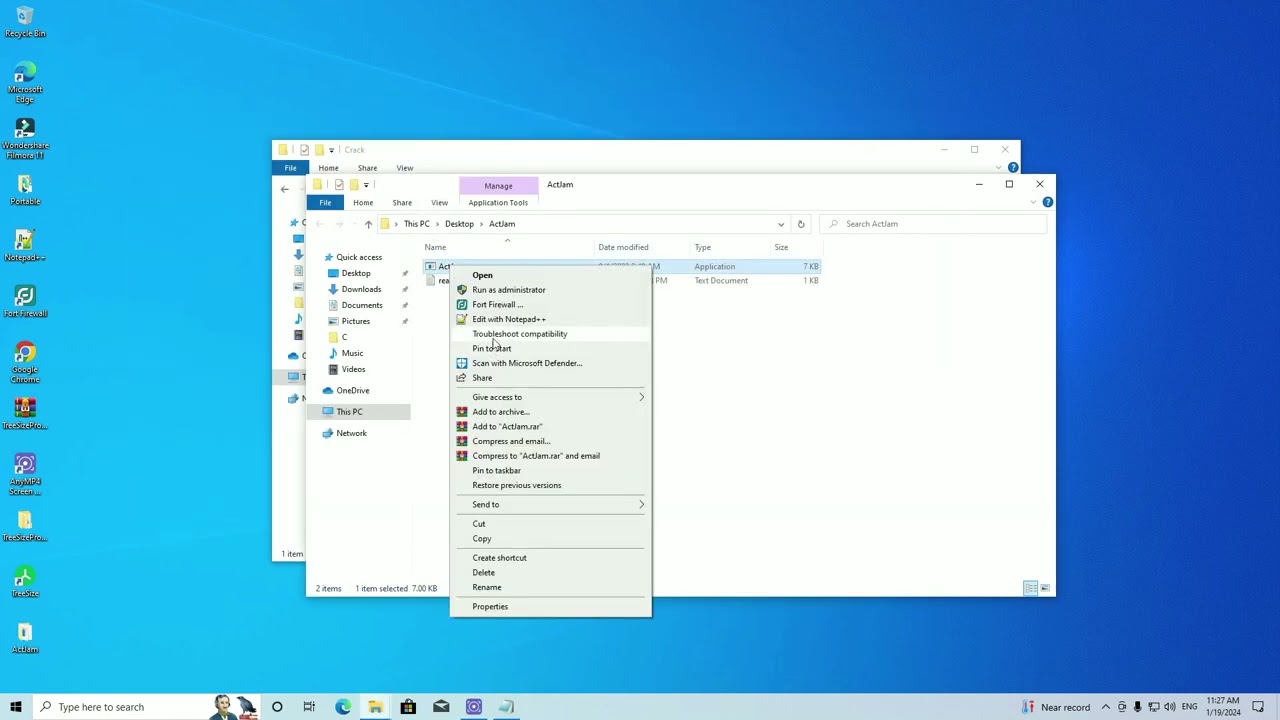
Task: Select Quick access in navigation pane
Action: pos(358,257)
